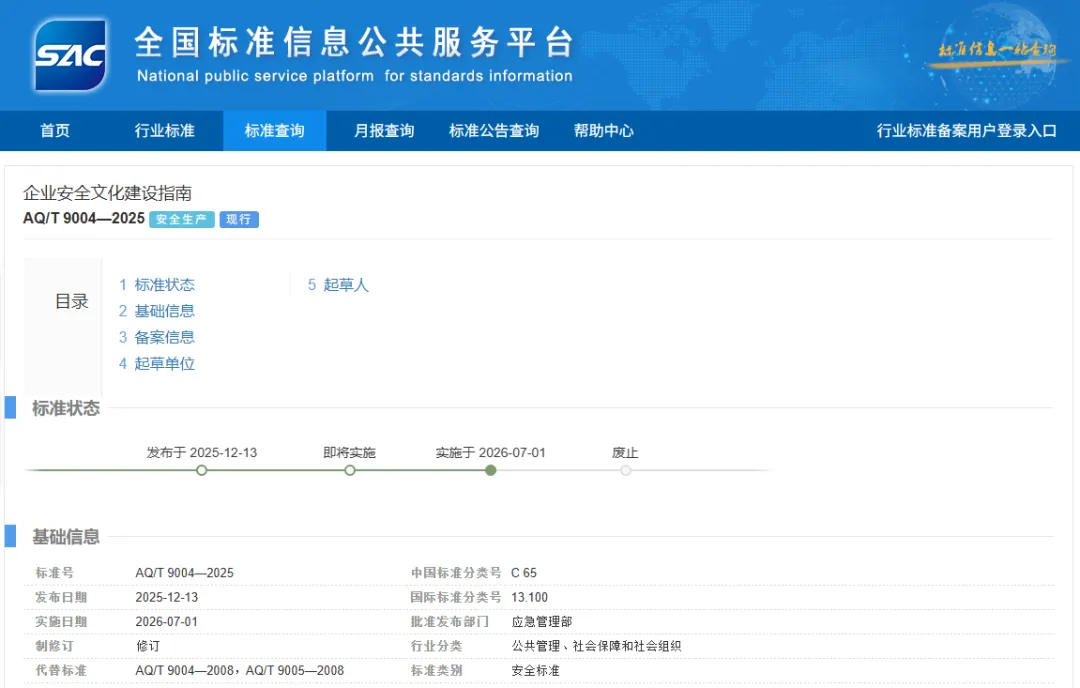Jump to 2 基础信息 in 目录

(x=156, y=311)
